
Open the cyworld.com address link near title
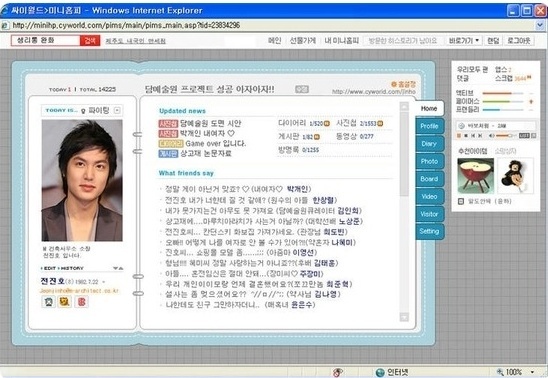[x=374, y=92]
